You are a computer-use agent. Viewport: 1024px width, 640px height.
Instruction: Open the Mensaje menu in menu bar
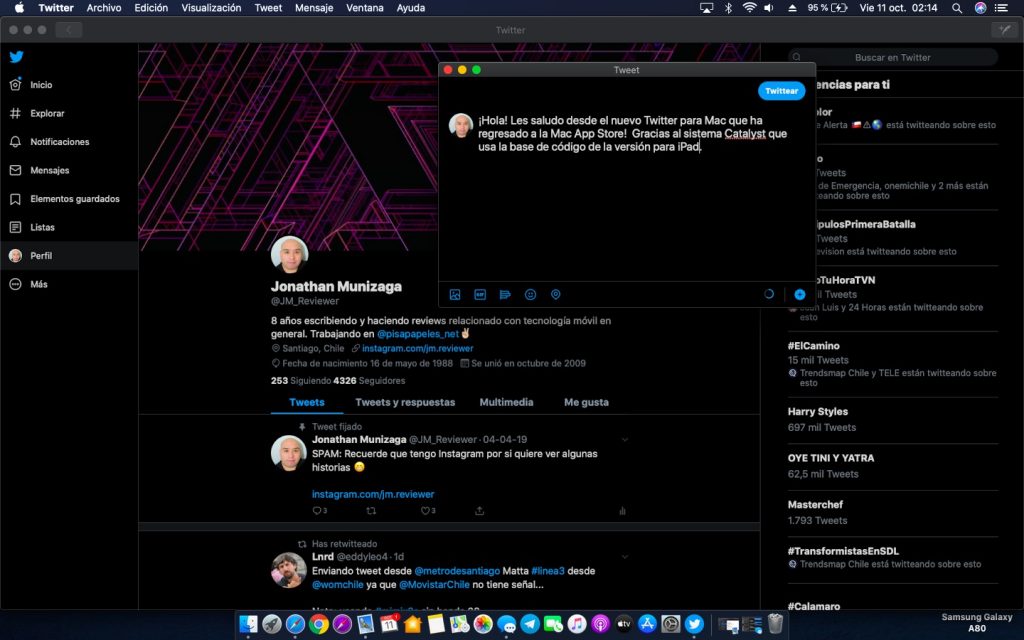pos(314,8)
